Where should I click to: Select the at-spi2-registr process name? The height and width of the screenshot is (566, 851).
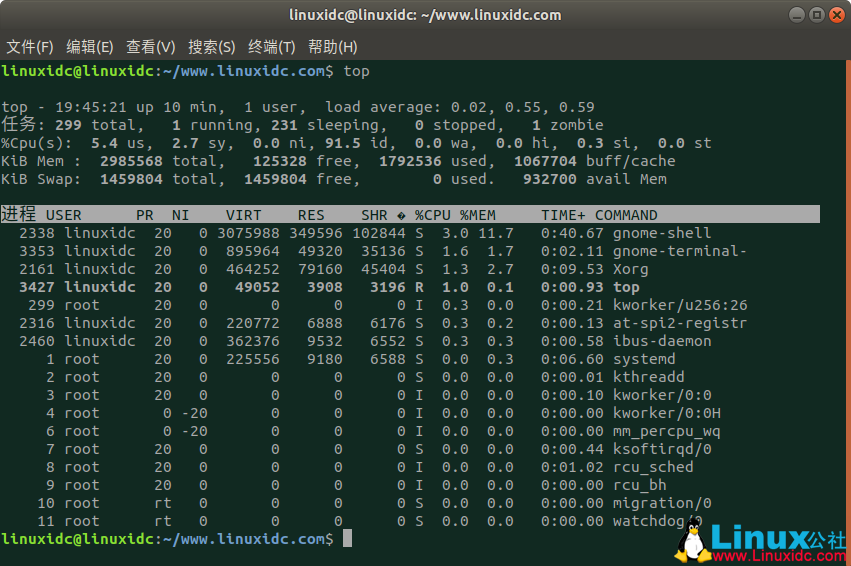[680, 323]
